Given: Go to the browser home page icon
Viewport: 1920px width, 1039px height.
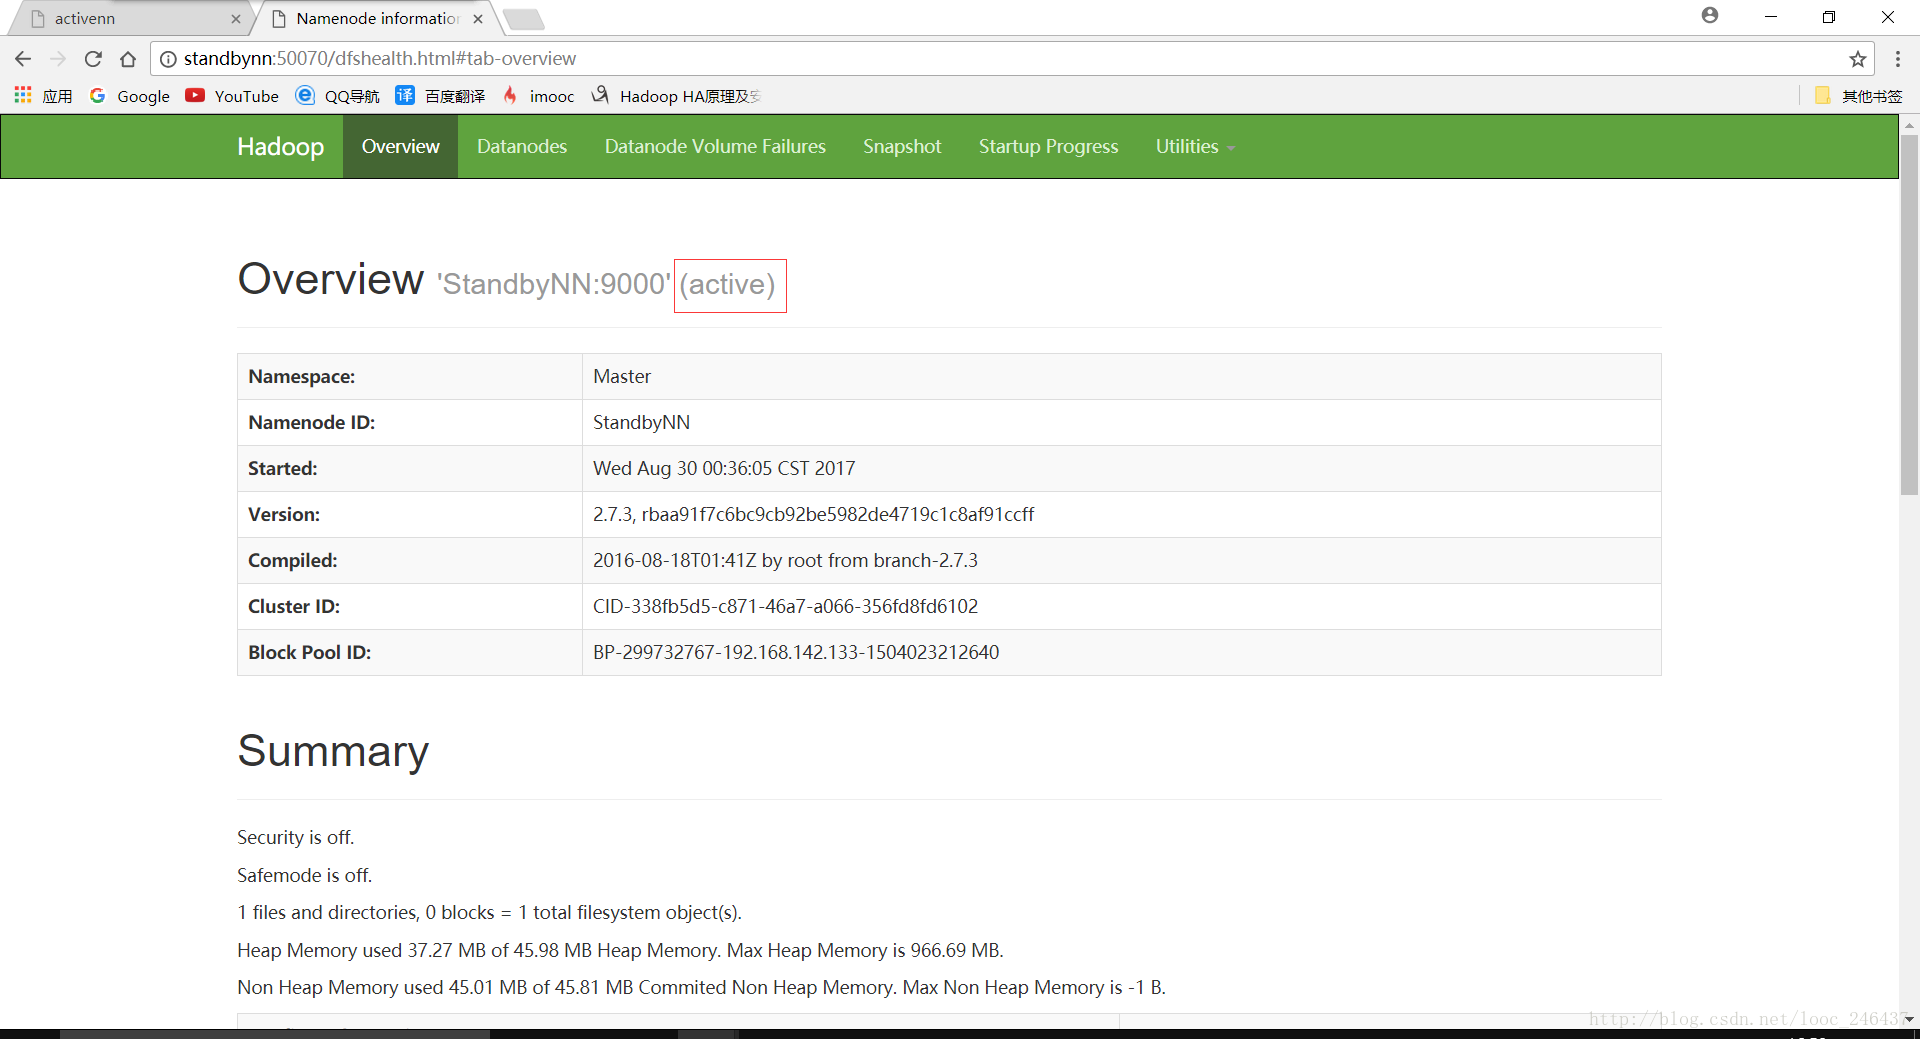Looking at the screenshot, I should pos(128,59).
